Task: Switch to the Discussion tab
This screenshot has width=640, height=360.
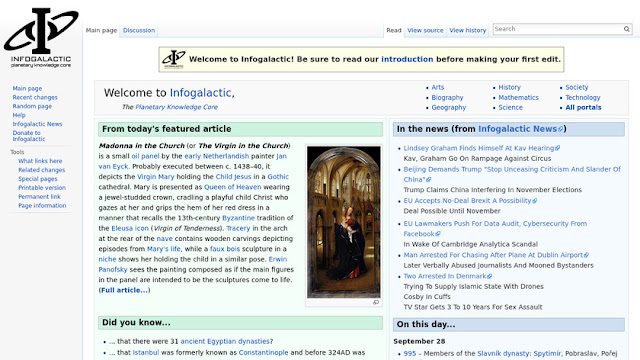Action: click(x=139, y=30)
